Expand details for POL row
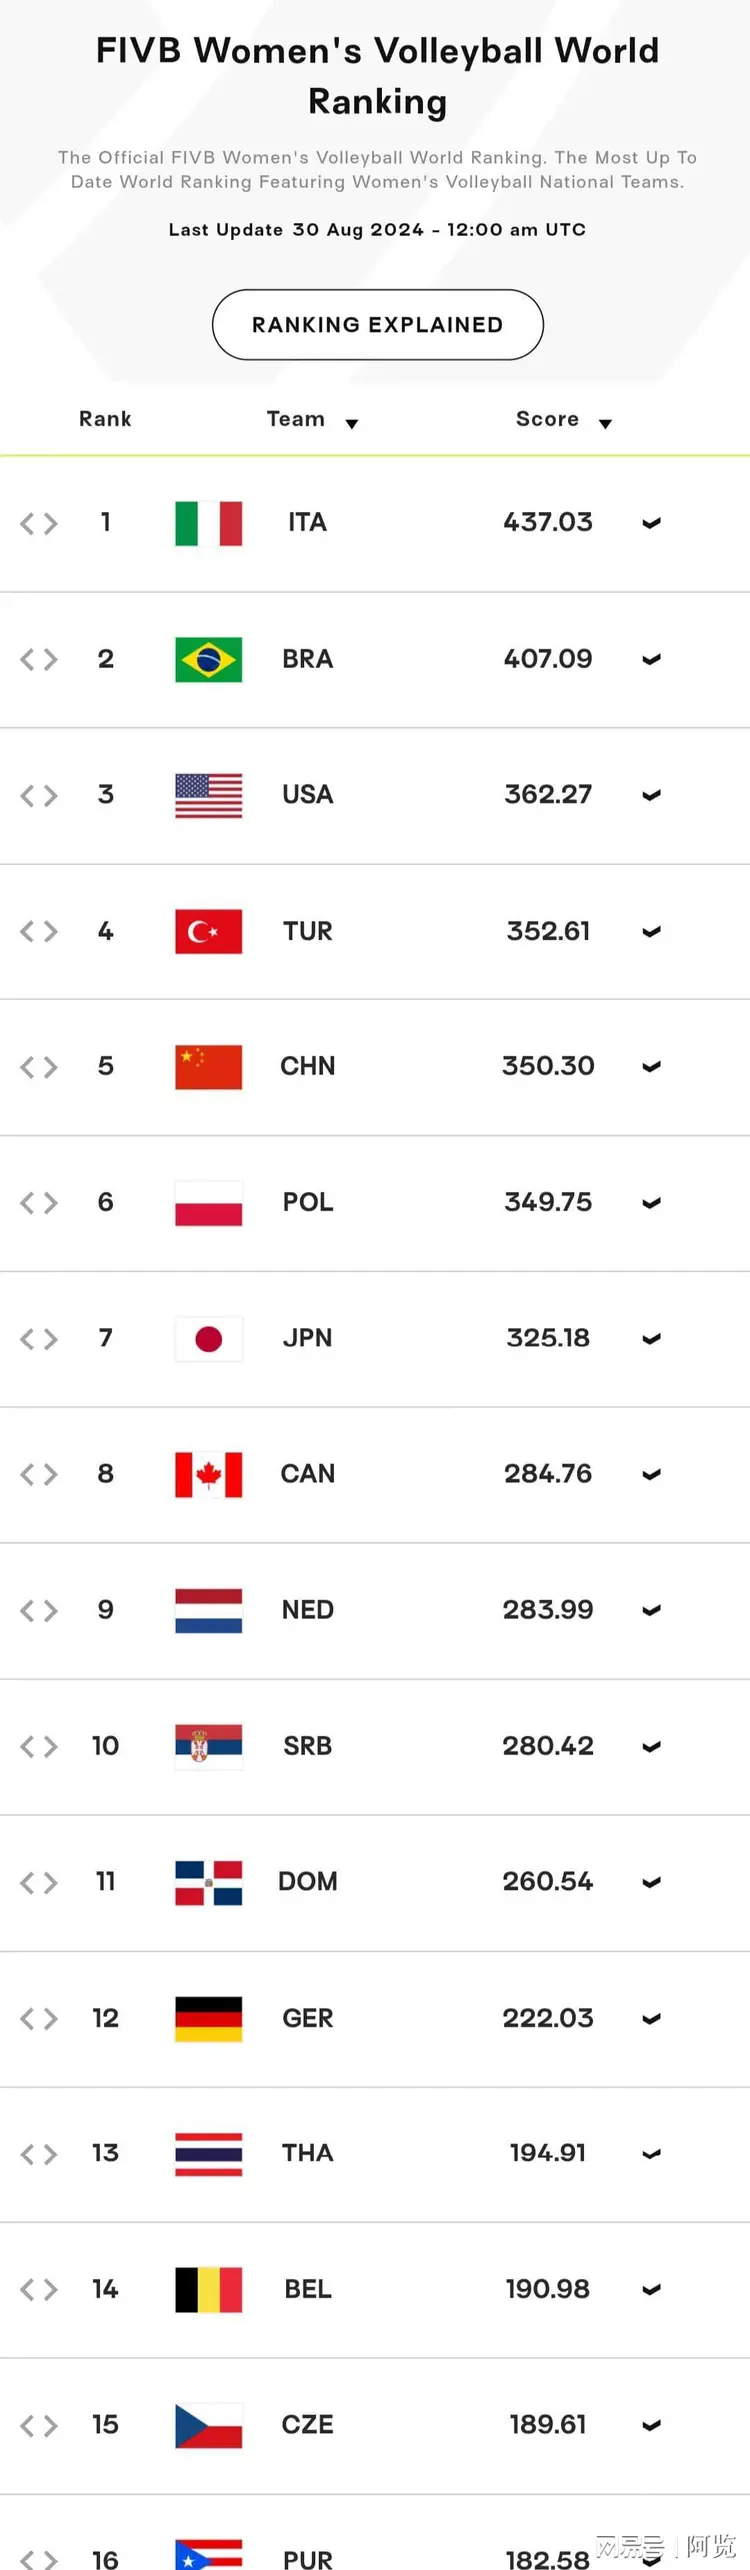 click(x=651, y=1203)
